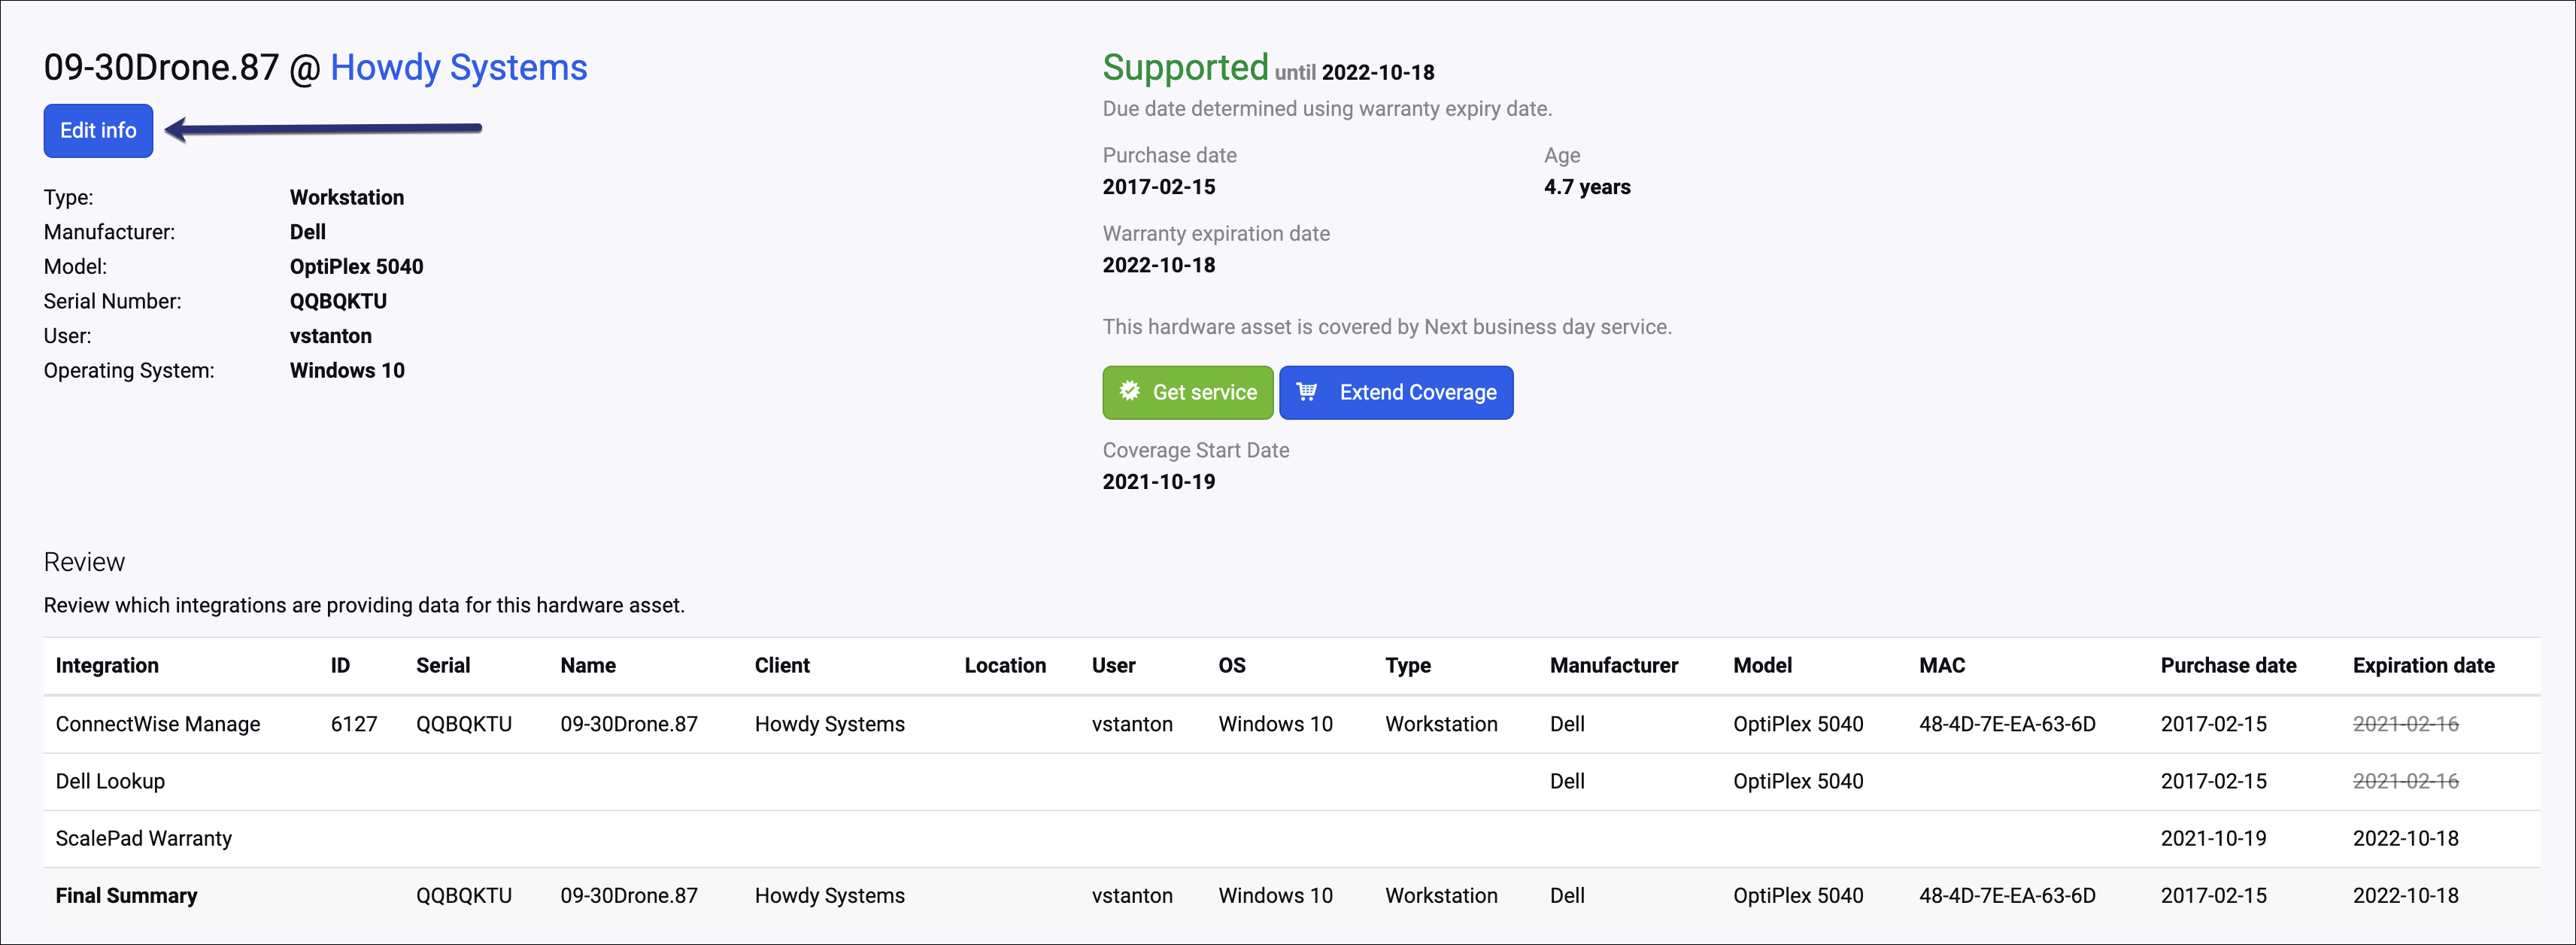Click the MAC column header
This screenshot has height=945, width=2576.
click(1941, 665)
